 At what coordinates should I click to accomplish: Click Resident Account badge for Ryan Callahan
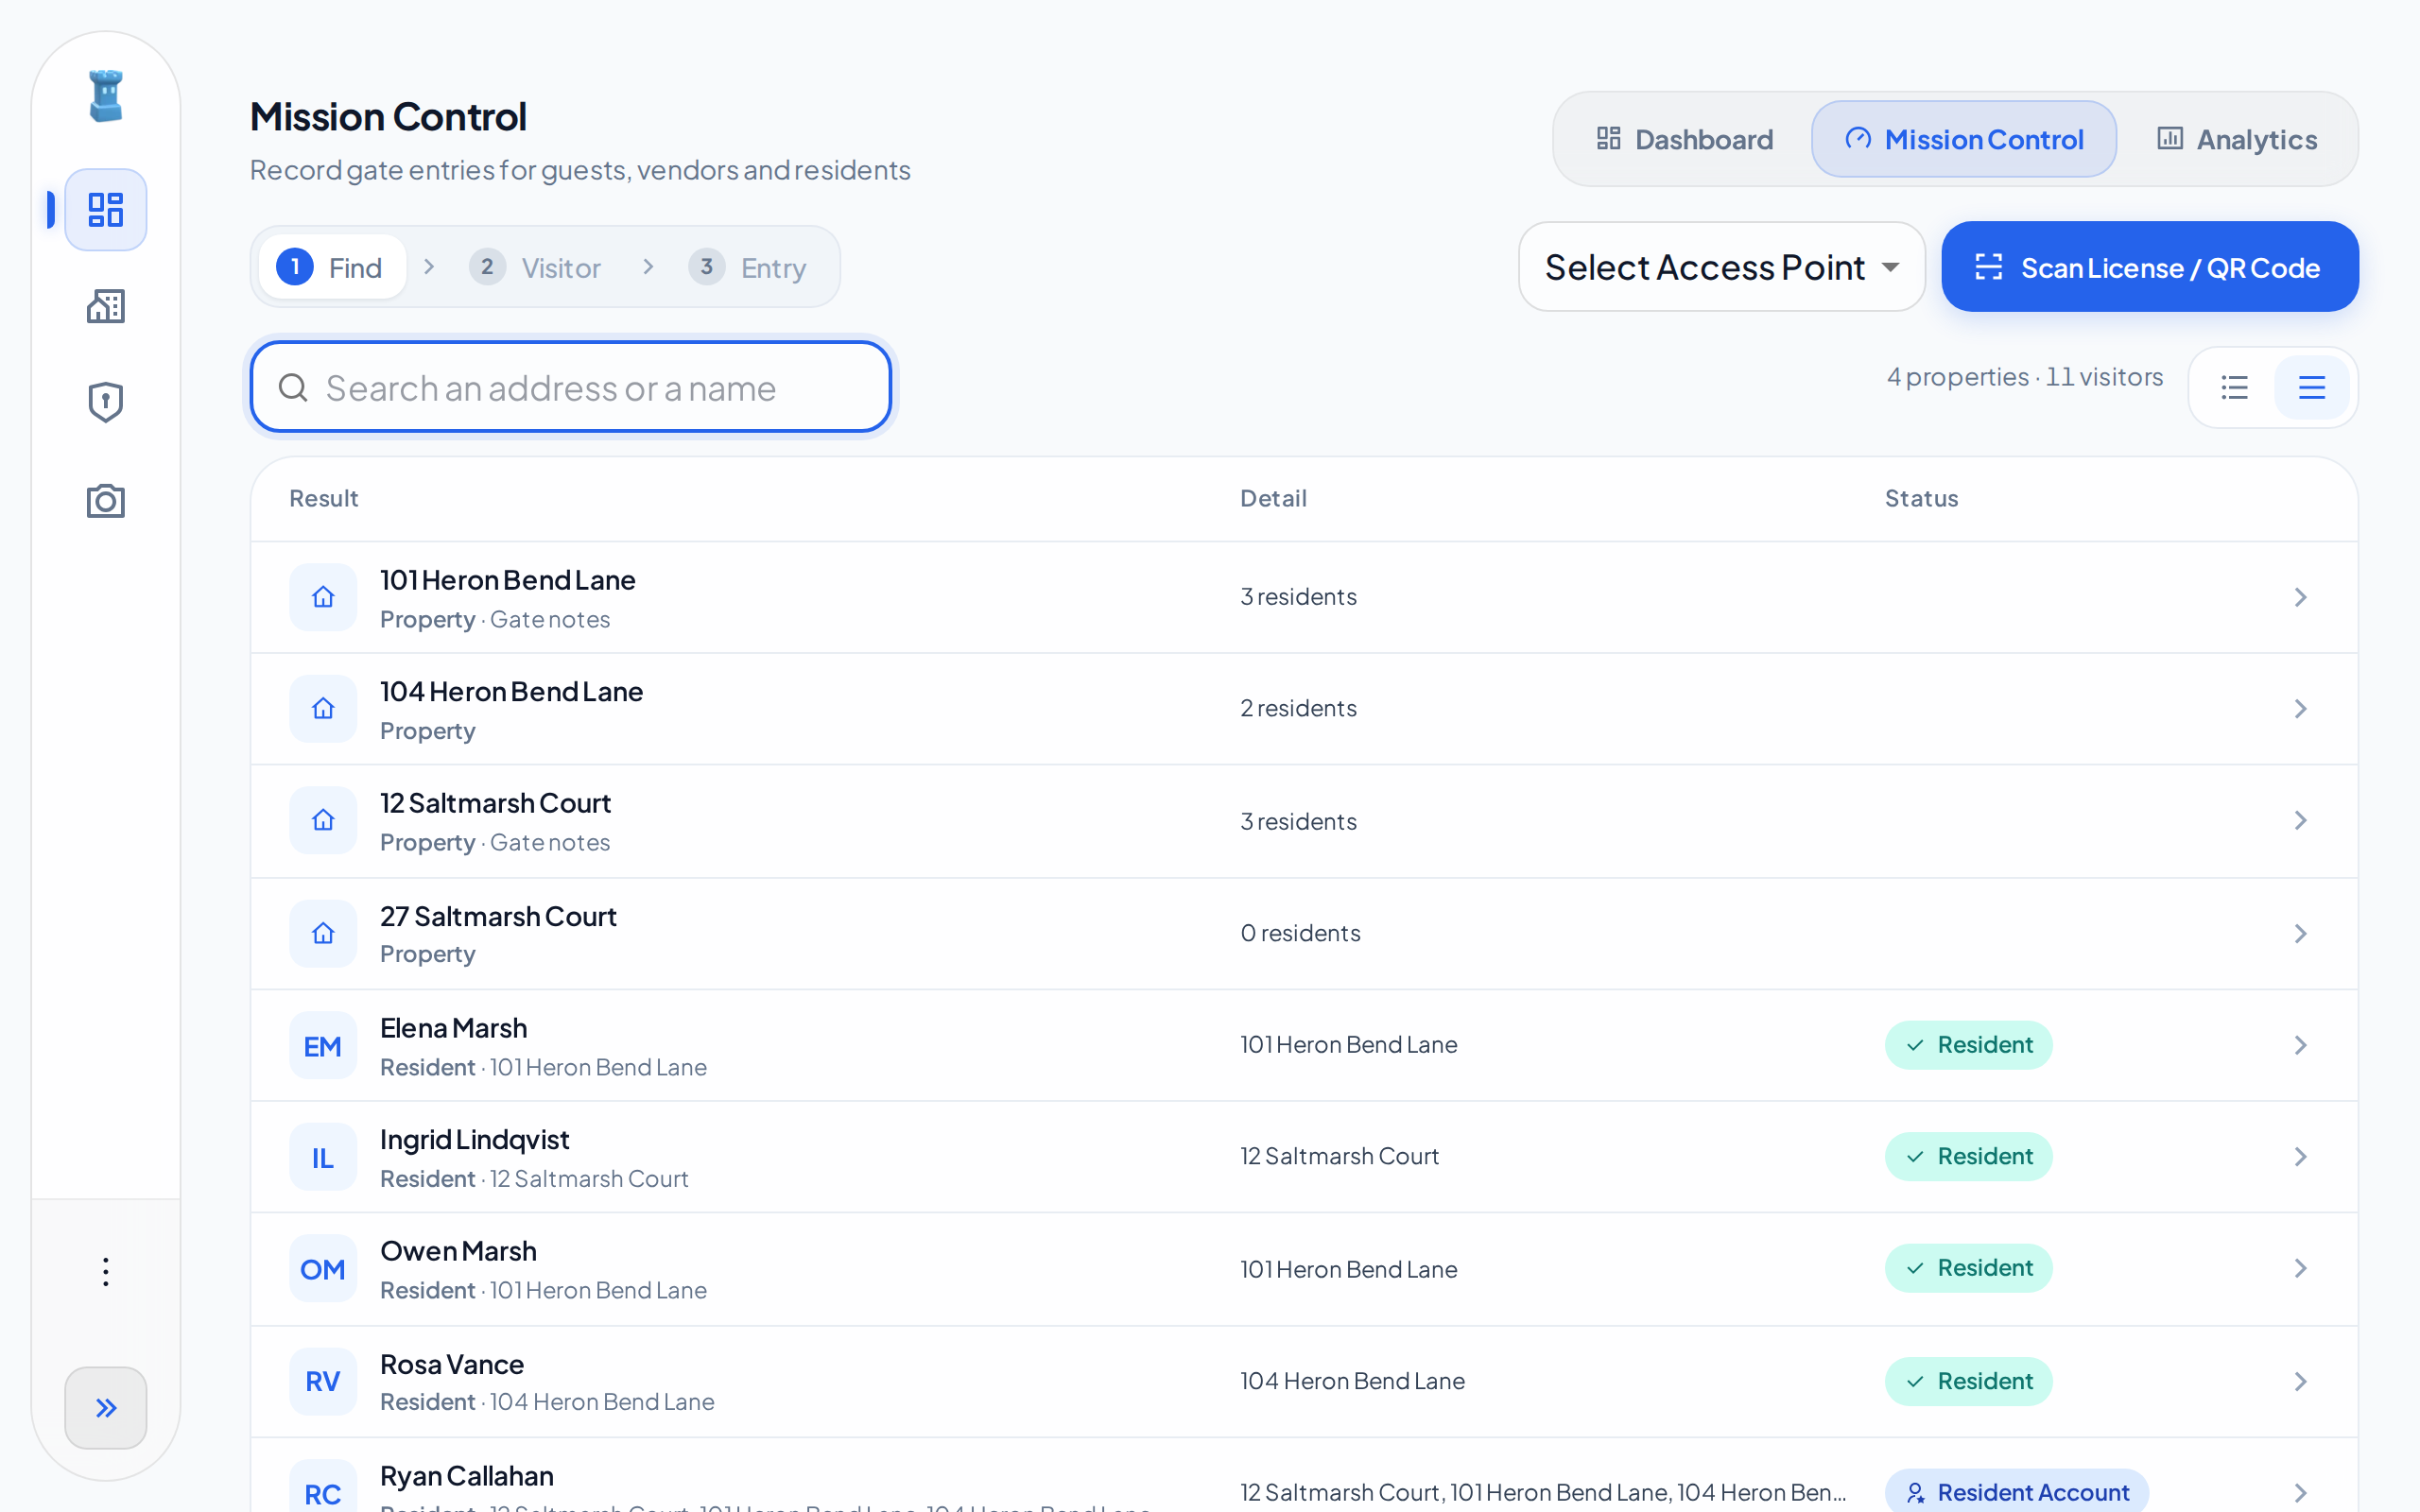2017,1491
